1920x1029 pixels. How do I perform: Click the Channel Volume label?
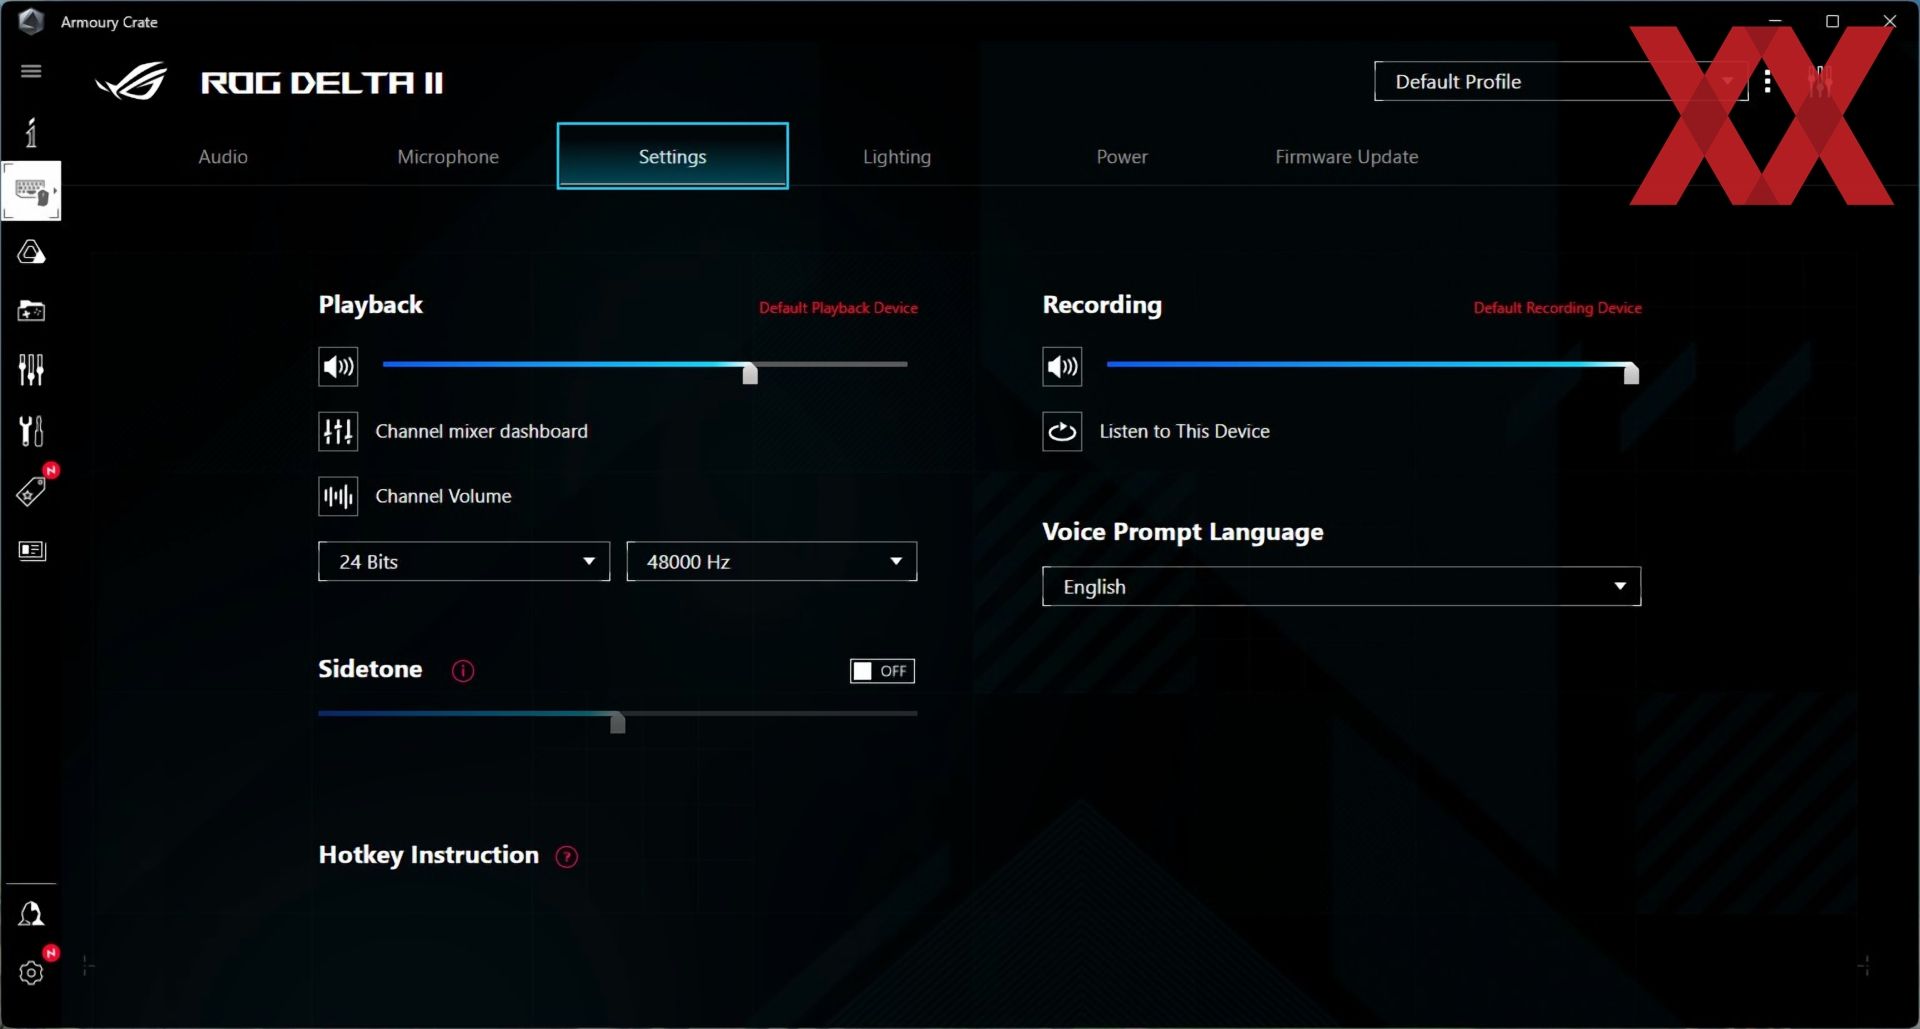443,496
